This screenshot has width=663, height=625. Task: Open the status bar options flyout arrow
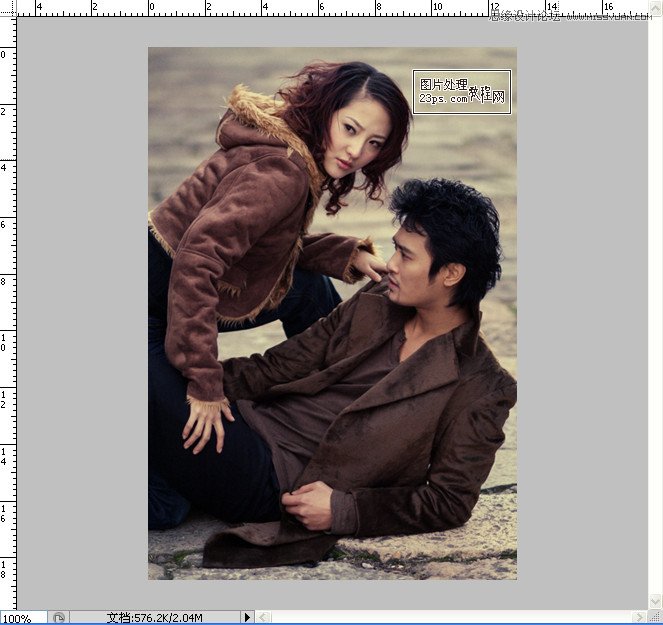[248, 618]
